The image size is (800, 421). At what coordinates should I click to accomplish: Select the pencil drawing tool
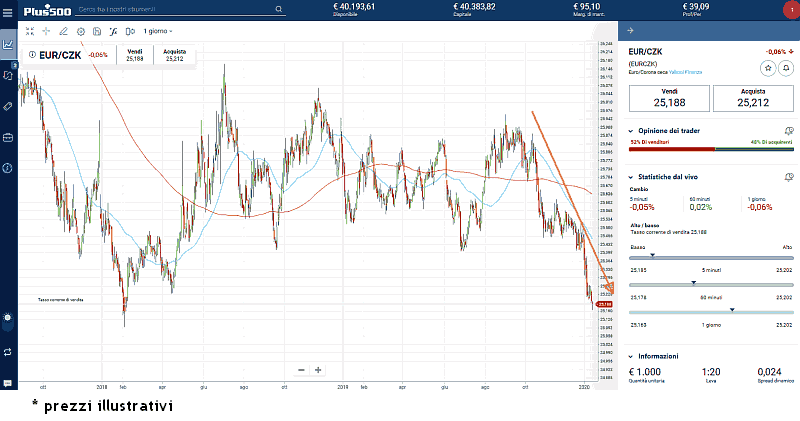pyautogui.click(x=63, y=31)
